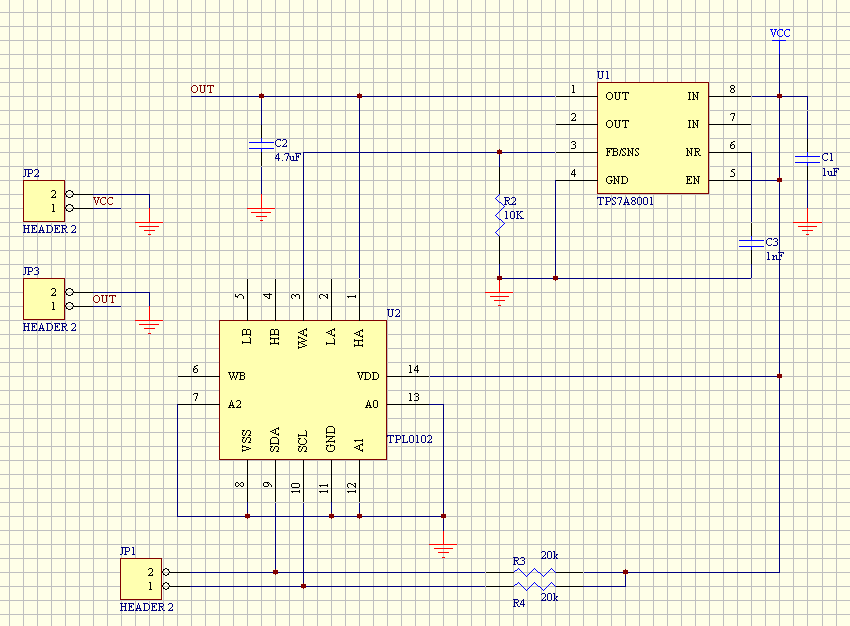Select the VDD pin 14 of U2
The image size is (850, 626).
(408, 376)
